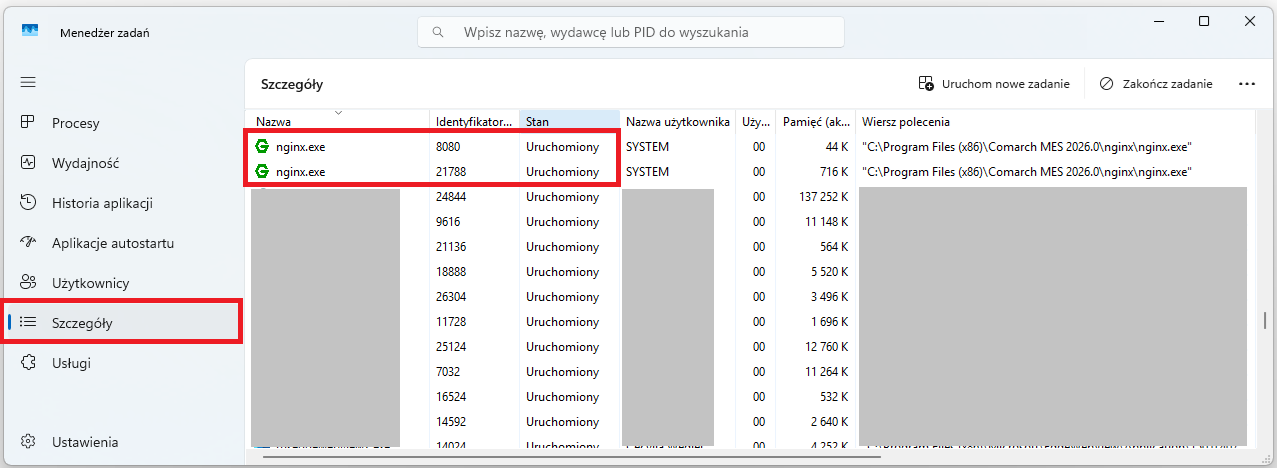Open the hamburger navigation menu icon
Image resolution: width=1277 pixels, height=468 pixels.
[x=28, y=82]
